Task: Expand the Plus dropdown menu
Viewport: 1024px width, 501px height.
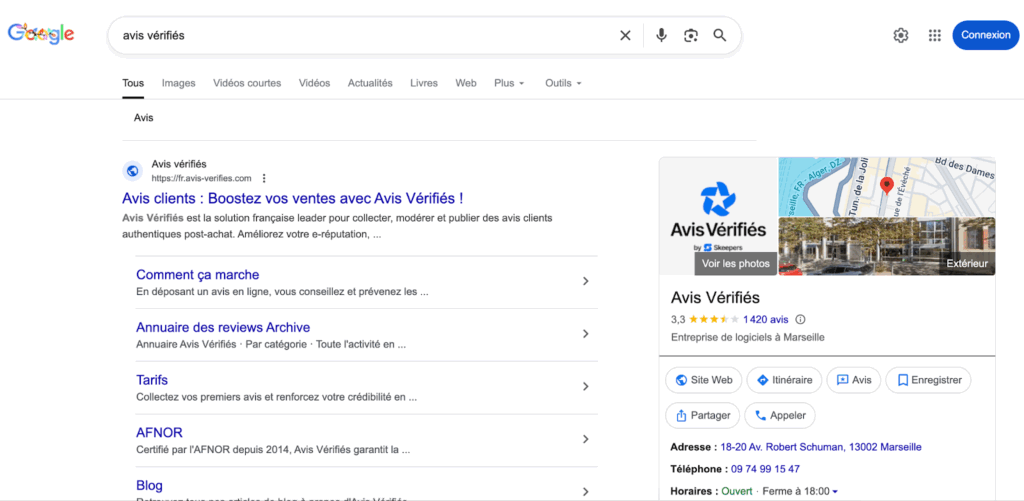Action: pos(509,84)
